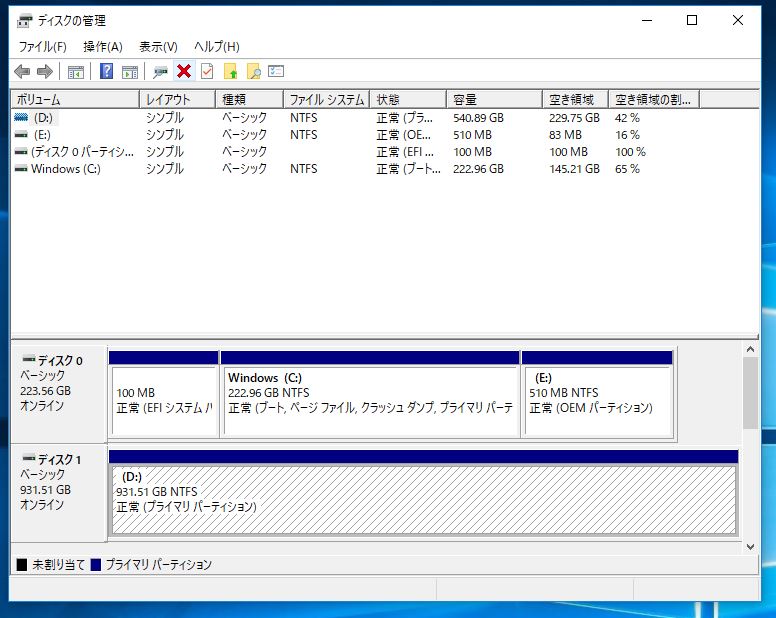The width and height of the screenshot is (776, 618).
Task: Click the back arrow toolbar icon
Action: [22, 71]
